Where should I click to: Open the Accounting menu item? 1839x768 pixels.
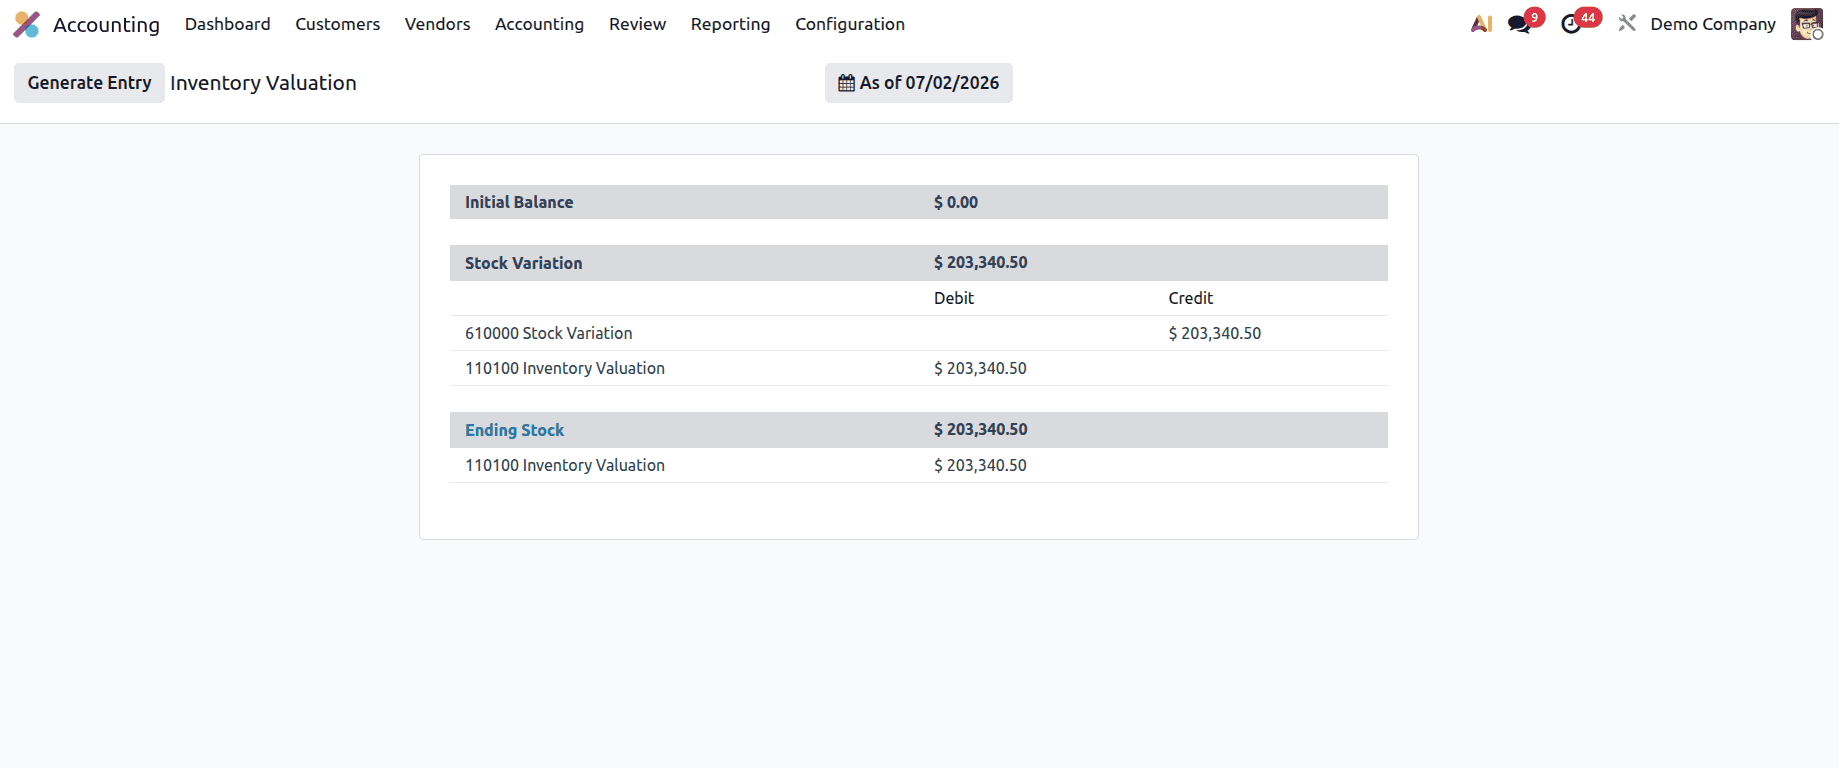click(539, 24)
